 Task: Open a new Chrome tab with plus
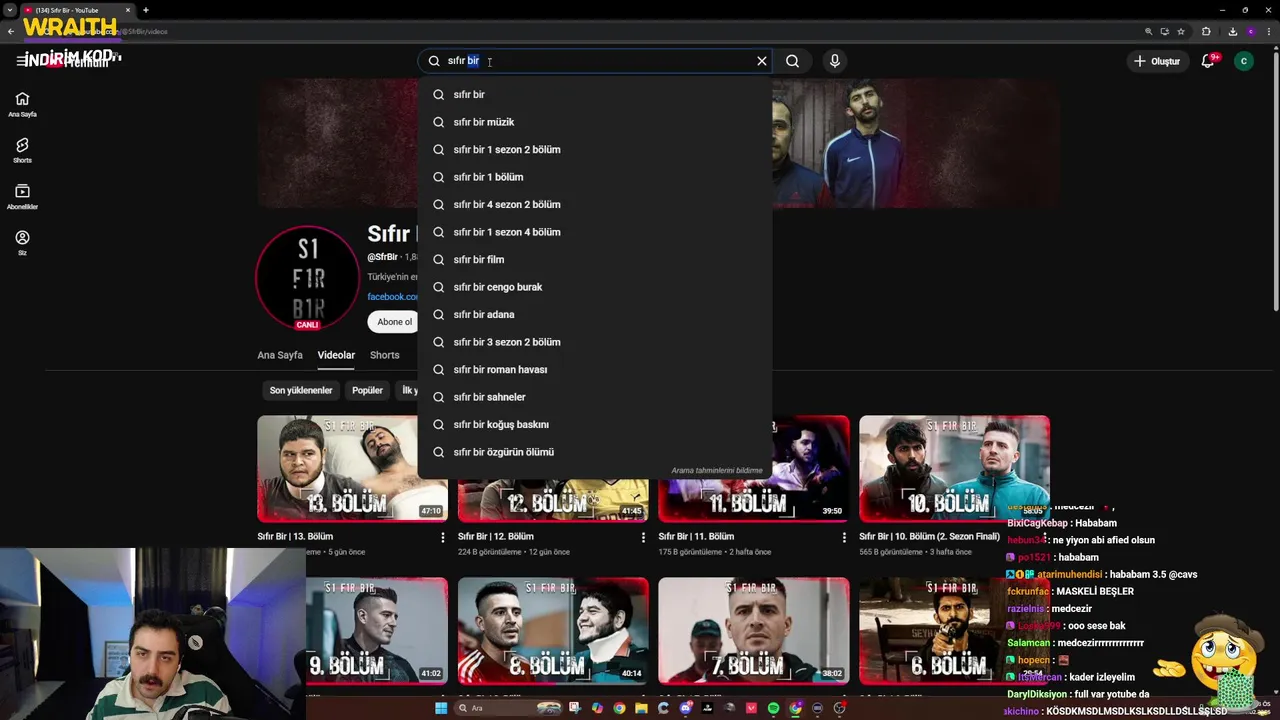[146, 10]
